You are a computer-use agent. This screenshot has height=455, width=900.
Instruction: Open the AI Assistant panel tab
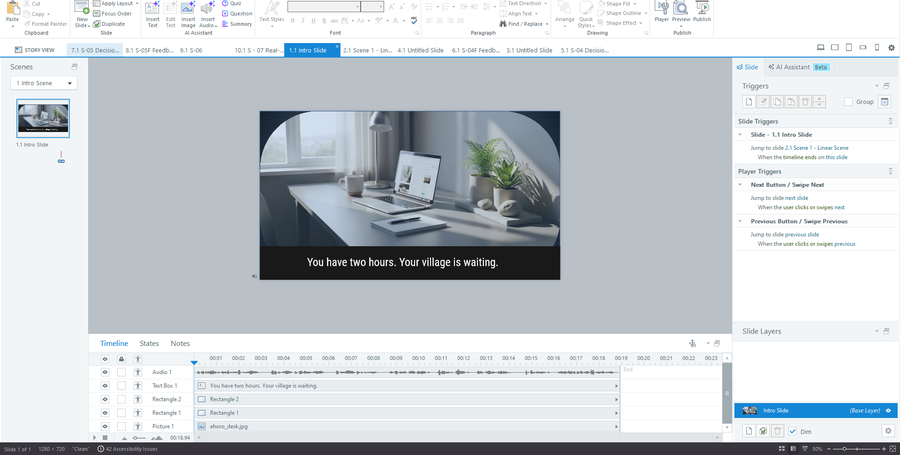(798, 67)
